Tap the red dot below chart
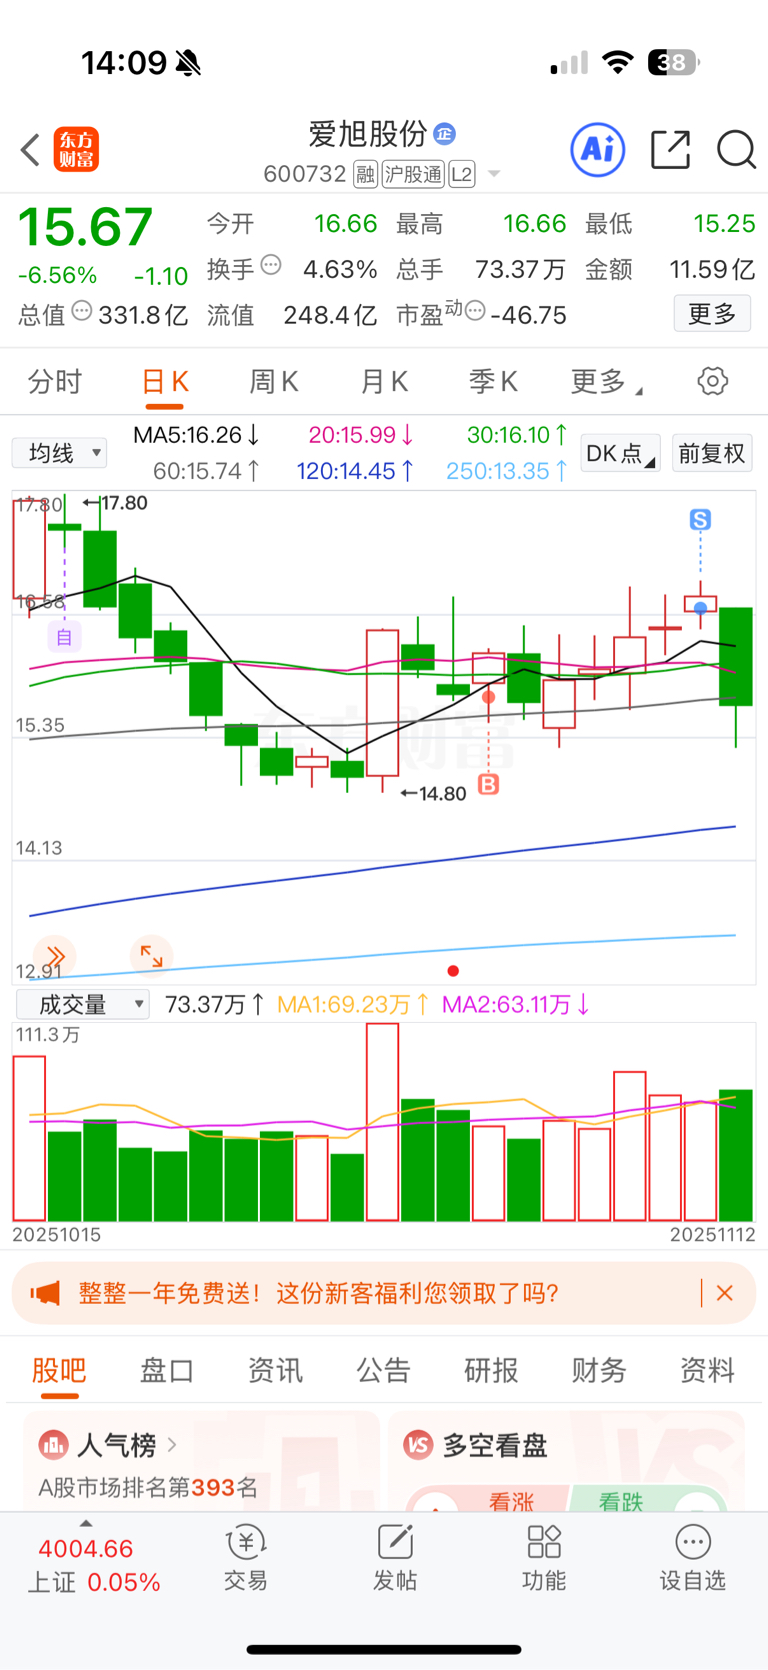Image resolution: width=768 pixels, height=1670 pixels. point(453,971)
